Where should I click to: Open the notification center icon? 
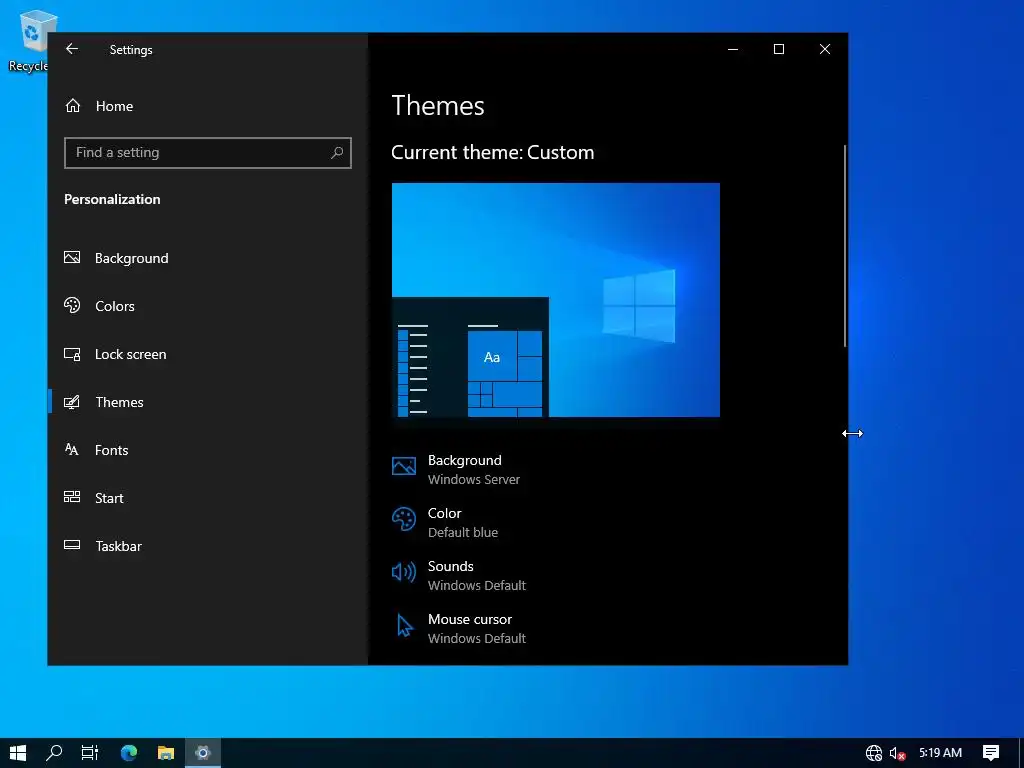[x=991, y=753]
